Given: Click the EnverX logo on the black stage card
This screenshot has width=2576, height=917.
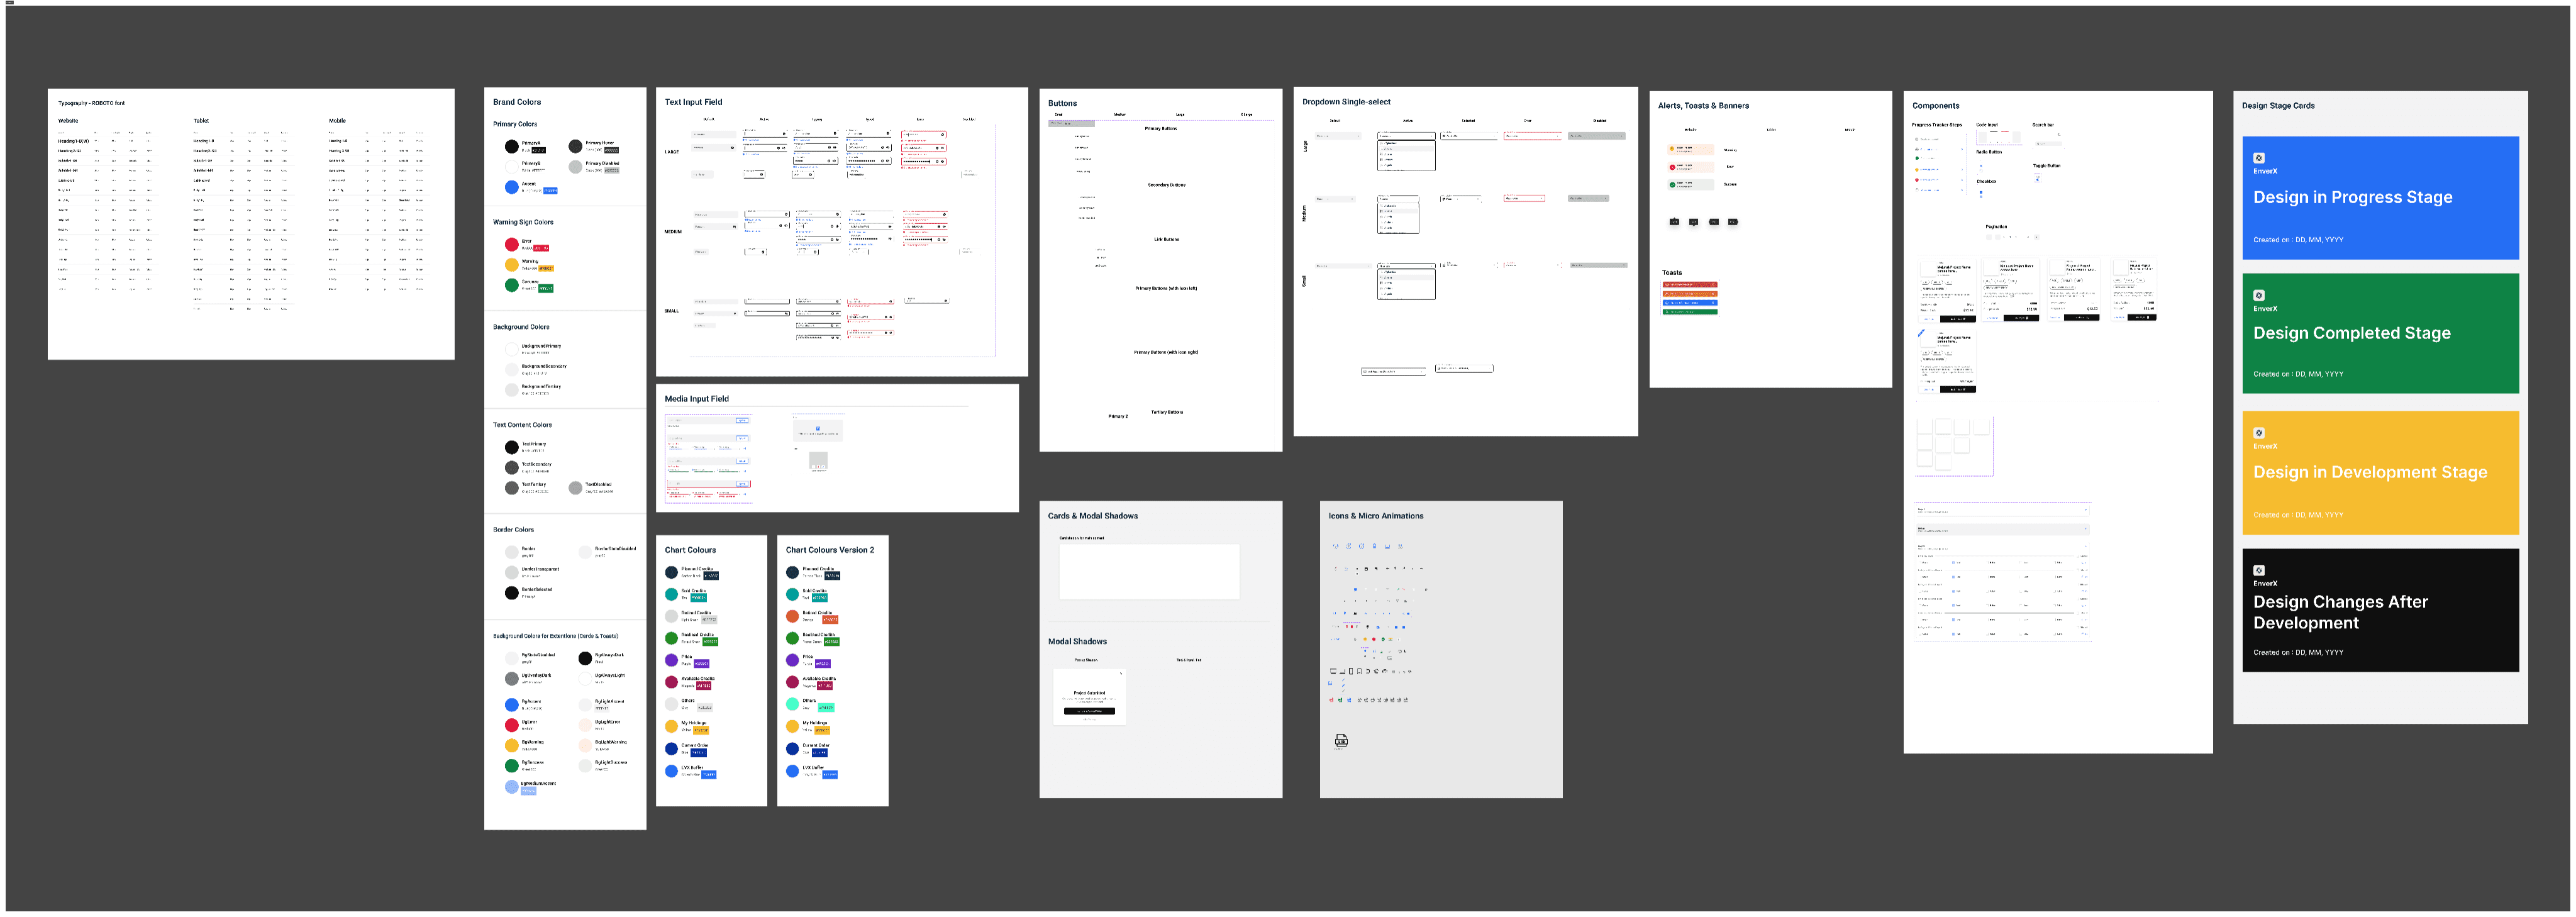Looking at the screenshot, I should pos(2258,570).
